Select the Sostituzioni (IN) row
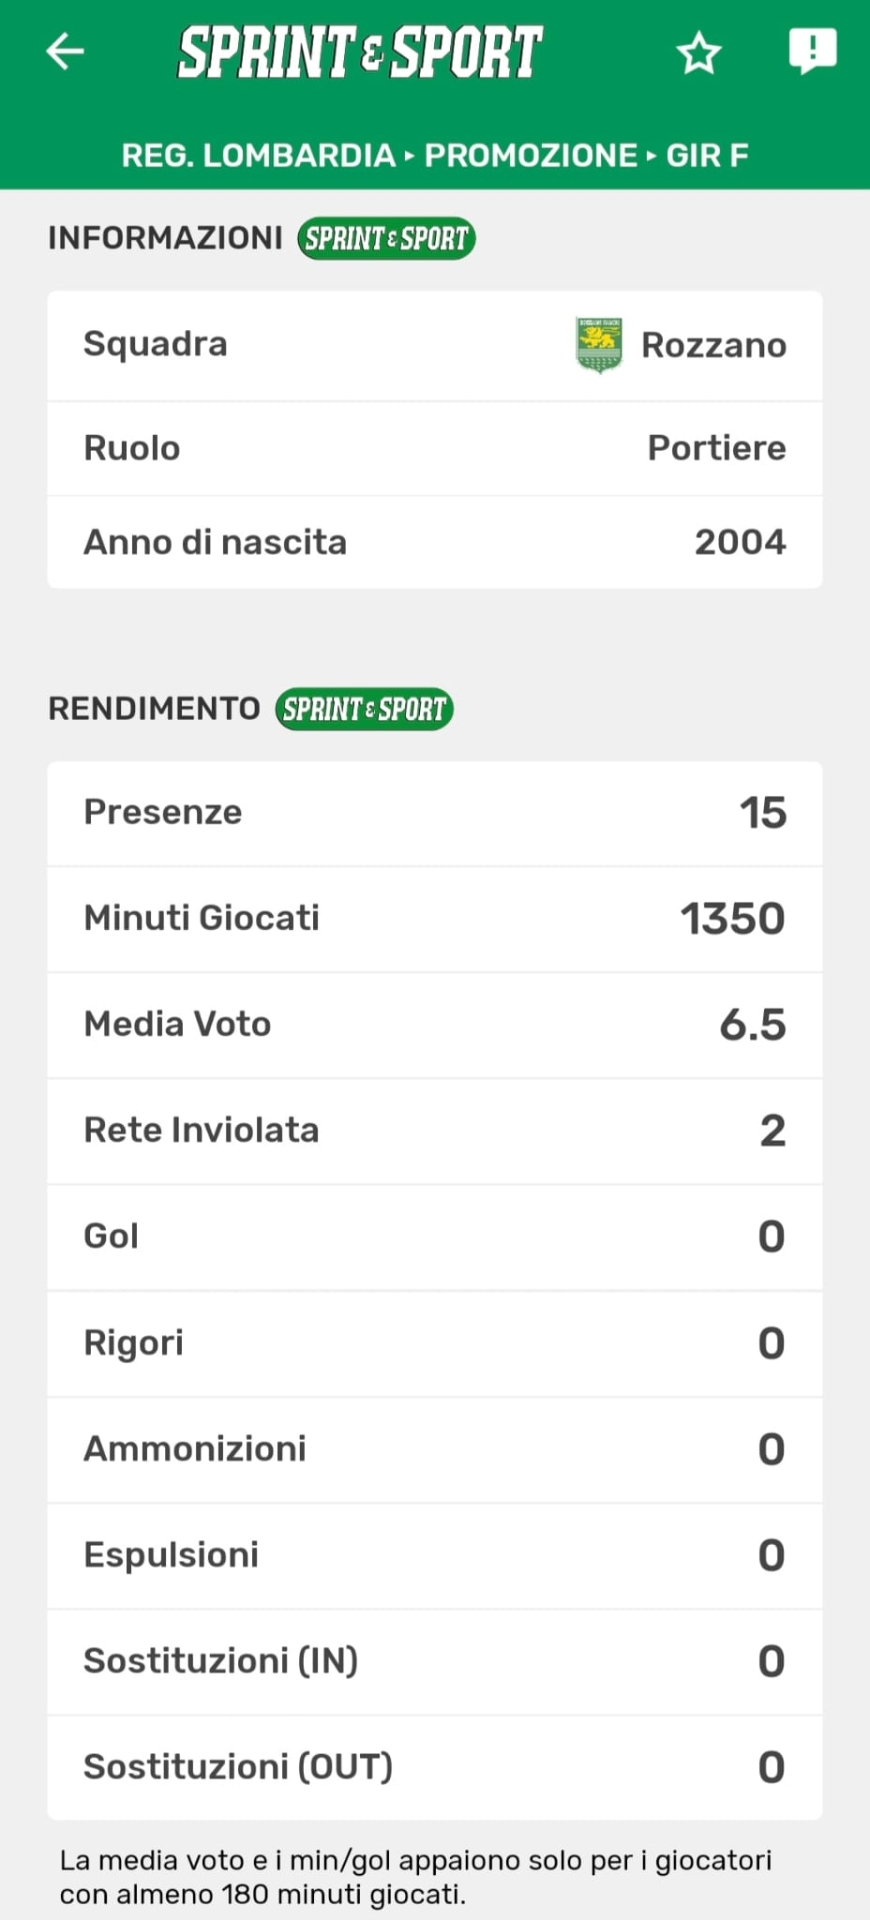This screenshot has width=870, height=1920. click(434, 1661)
